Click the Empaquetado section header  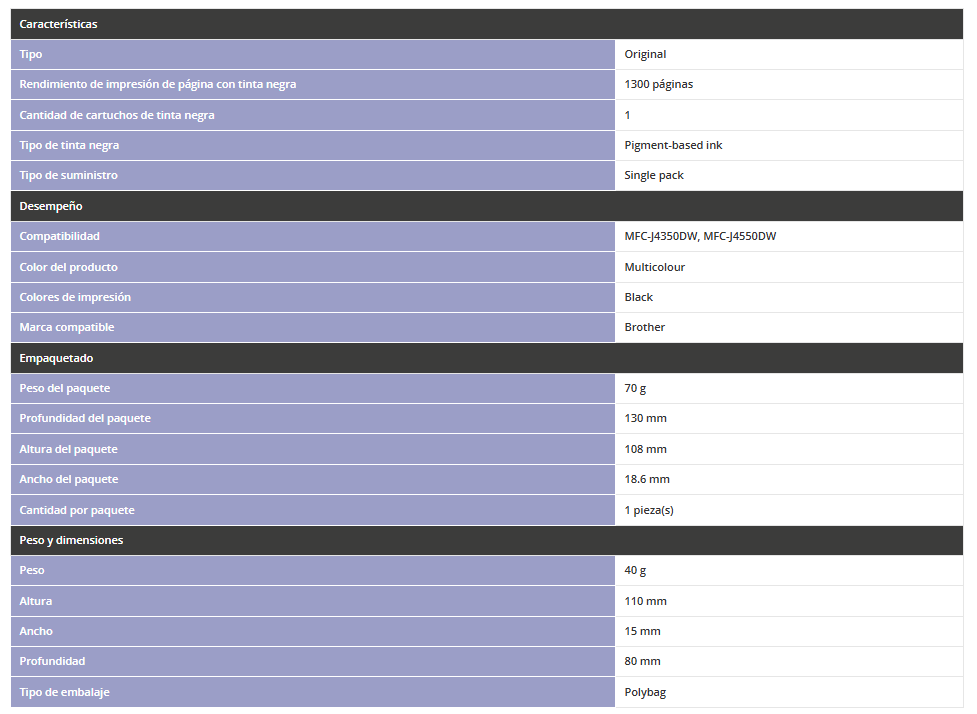[56, 358]
